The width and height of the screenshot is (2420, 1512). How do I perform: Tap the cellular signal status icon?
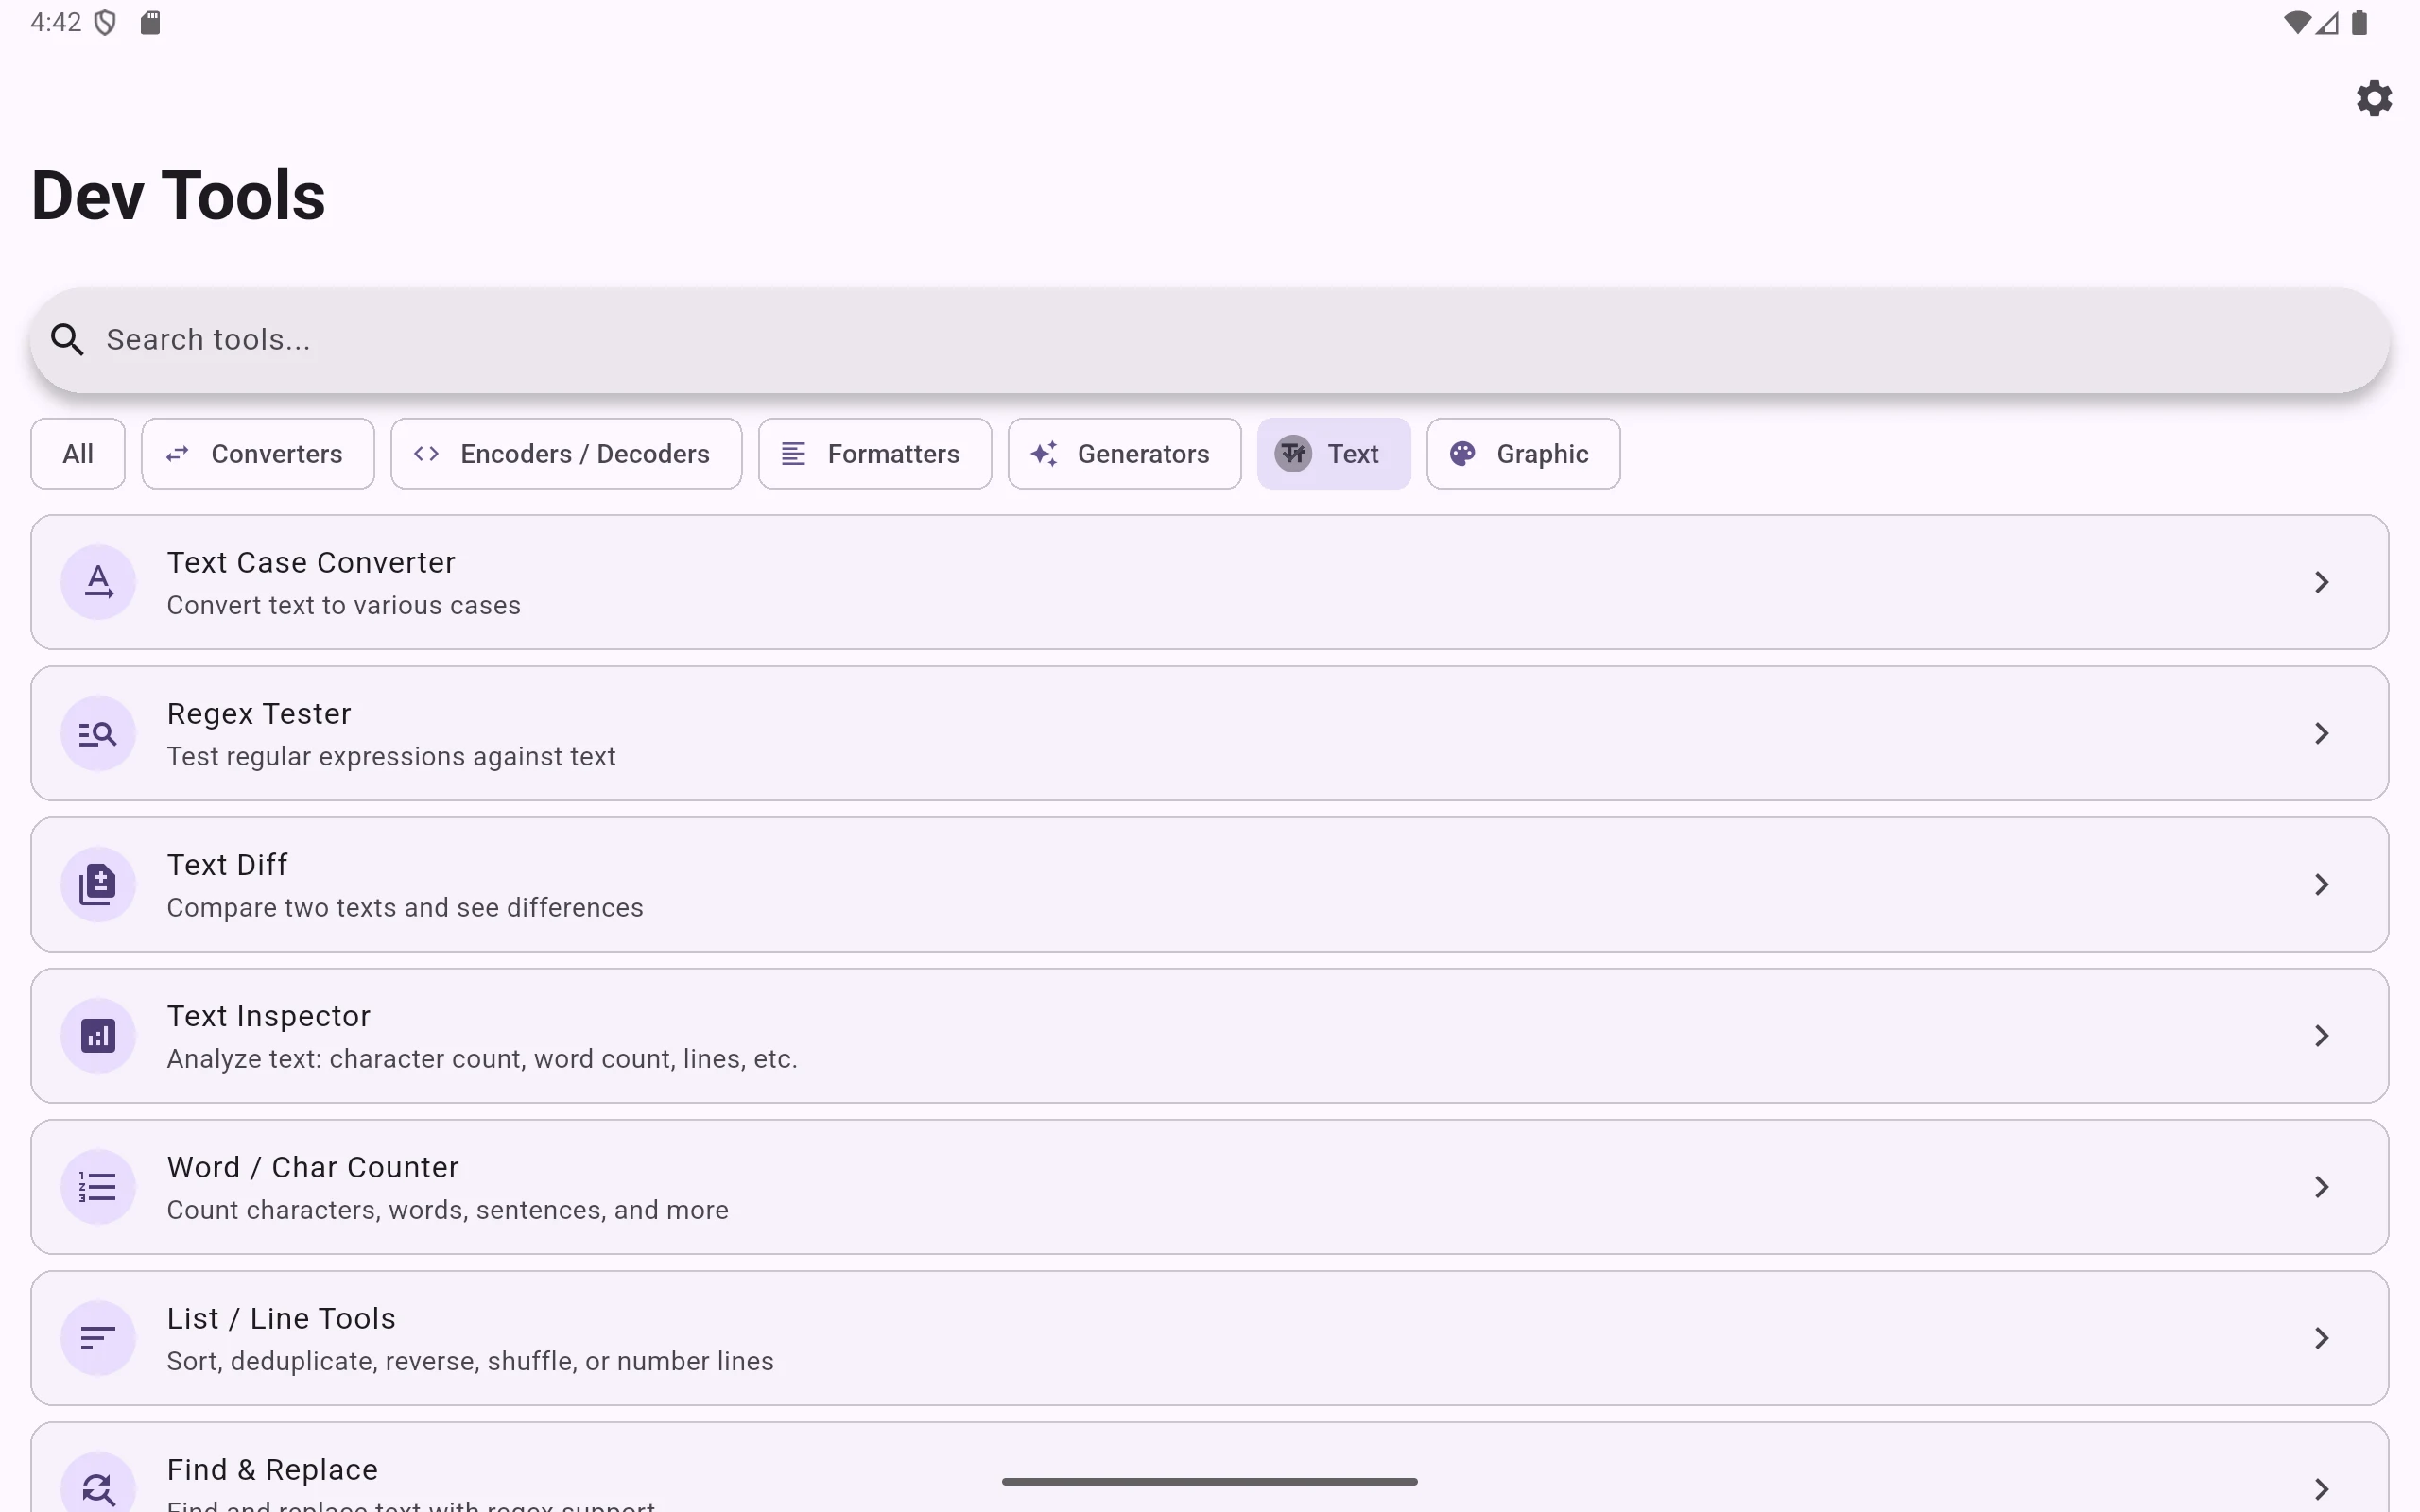tap(2327, 23)
